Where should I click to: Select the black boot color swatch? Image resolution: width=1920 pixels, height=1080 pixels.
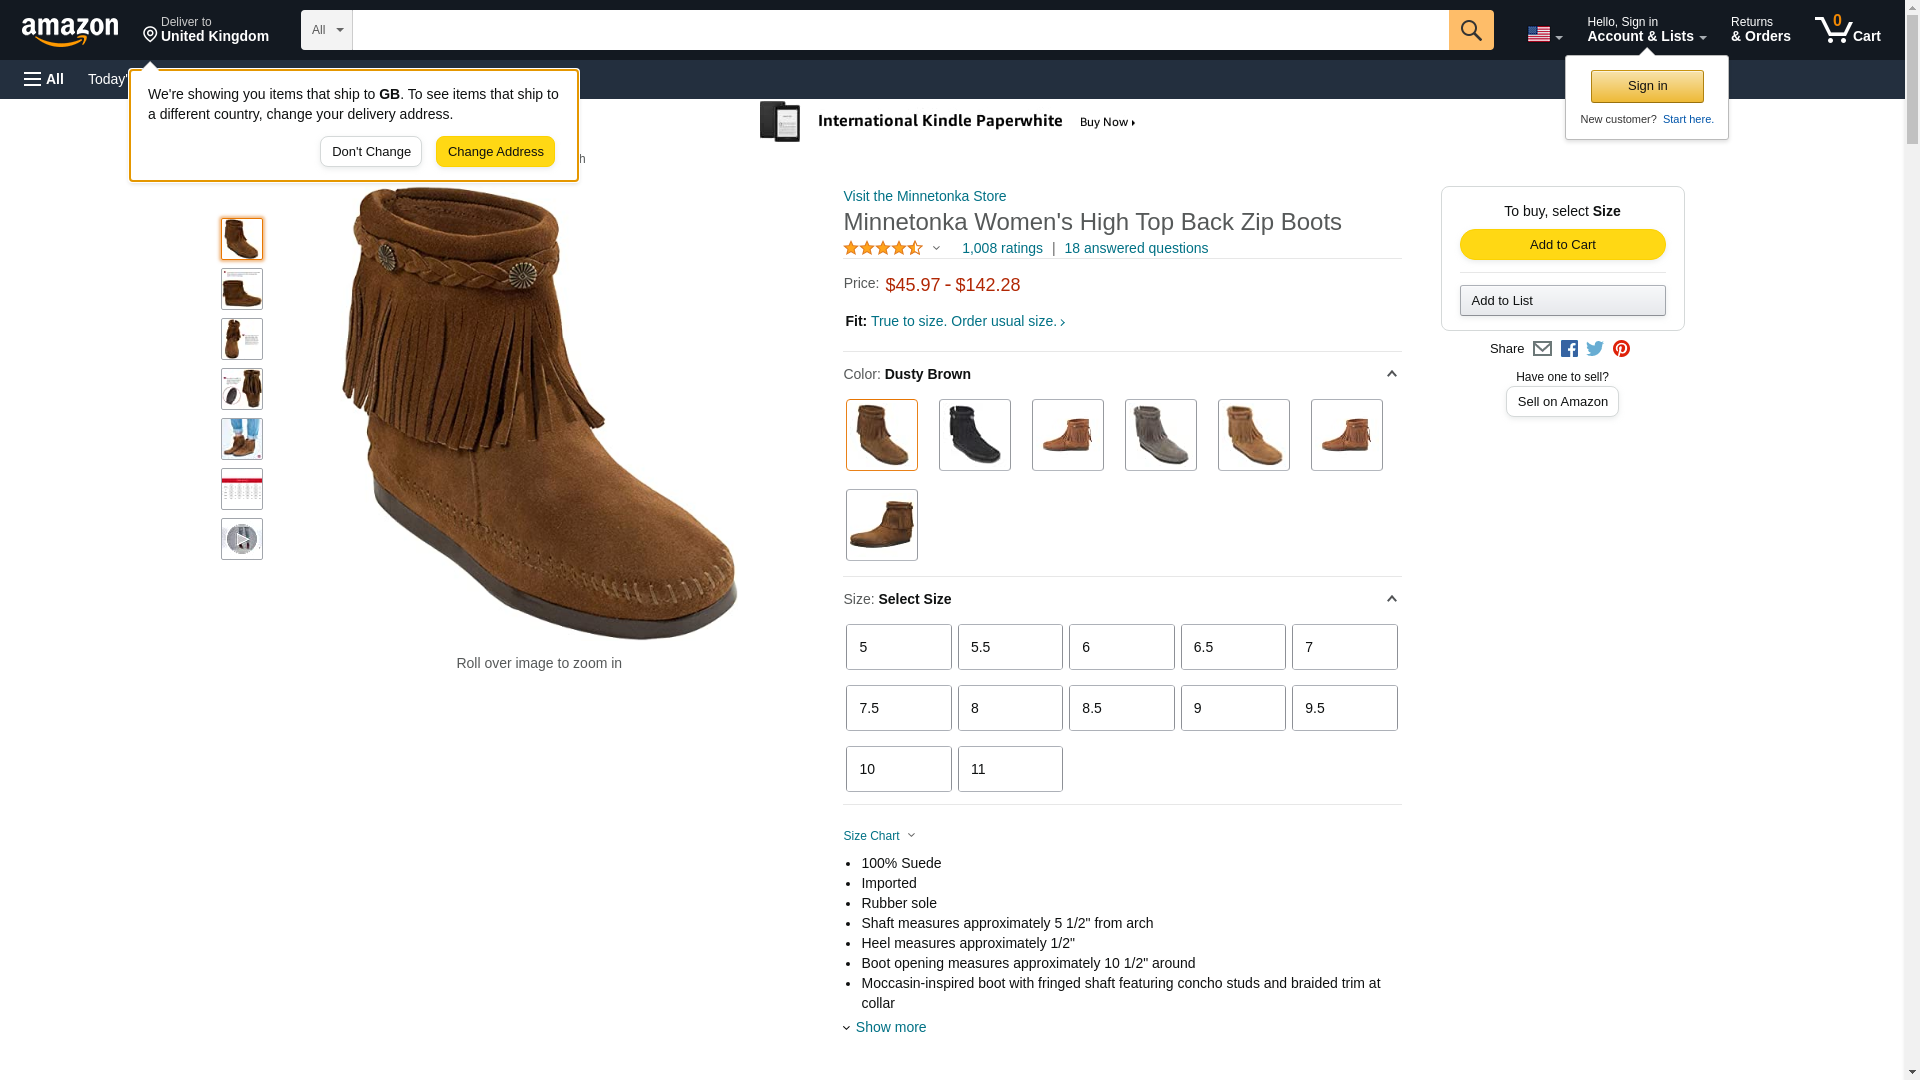click(974, 435)
